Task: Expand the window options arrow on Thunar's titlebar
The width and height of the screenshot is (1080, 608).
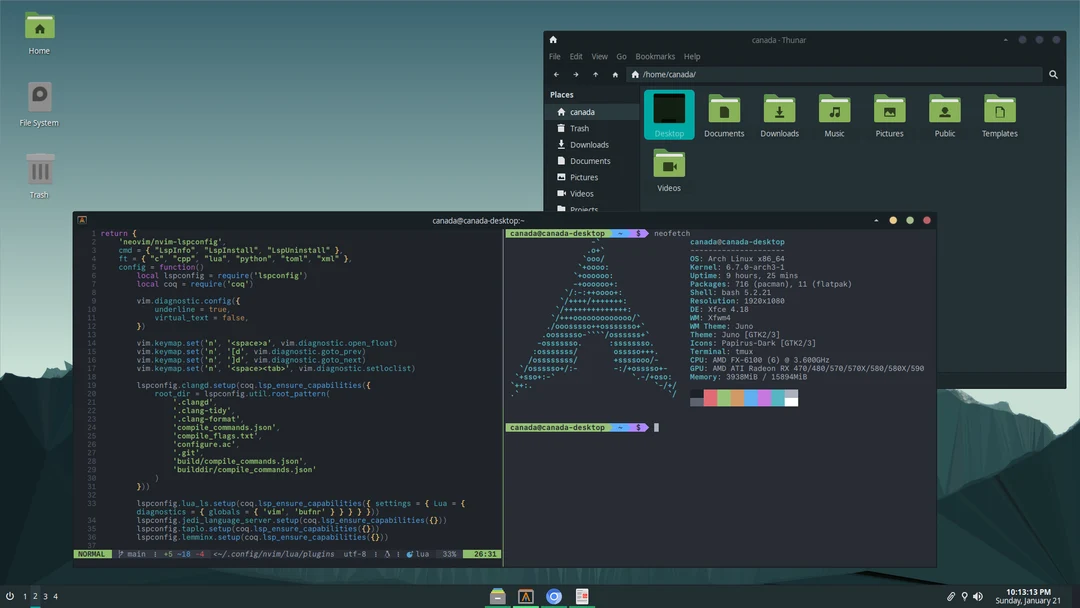Action: tap(1005, 39)
